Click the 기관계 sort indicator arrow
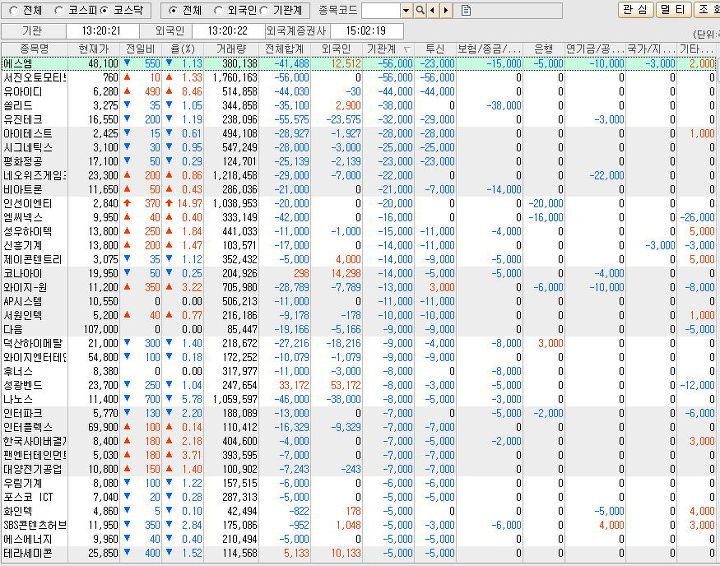 [x=407, y=49]
